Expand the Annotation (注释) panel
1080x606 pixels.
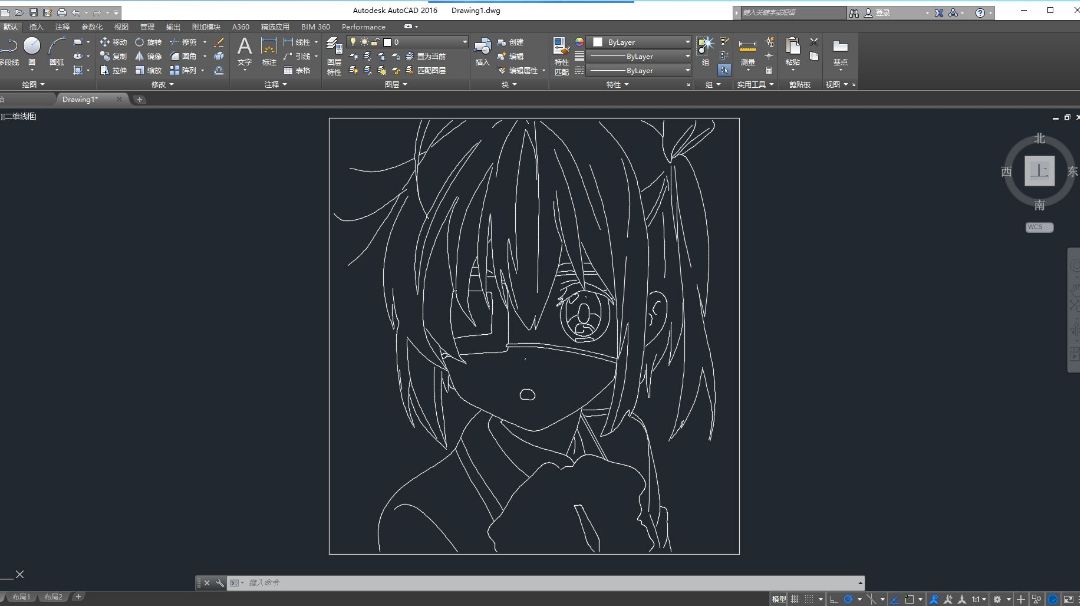276,85
